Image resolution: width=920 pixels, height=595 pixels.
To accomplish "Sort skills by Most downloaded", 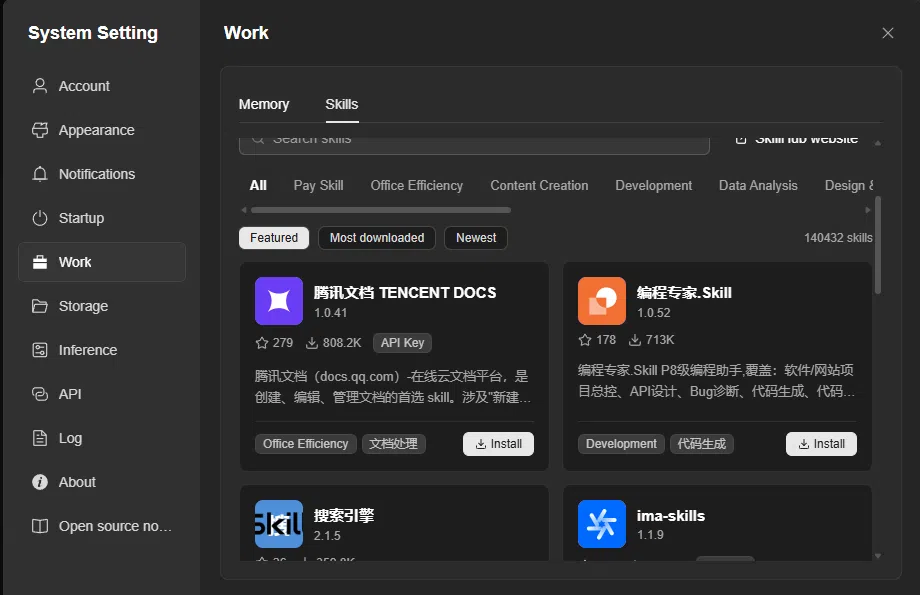I will (x=377, y=238).
